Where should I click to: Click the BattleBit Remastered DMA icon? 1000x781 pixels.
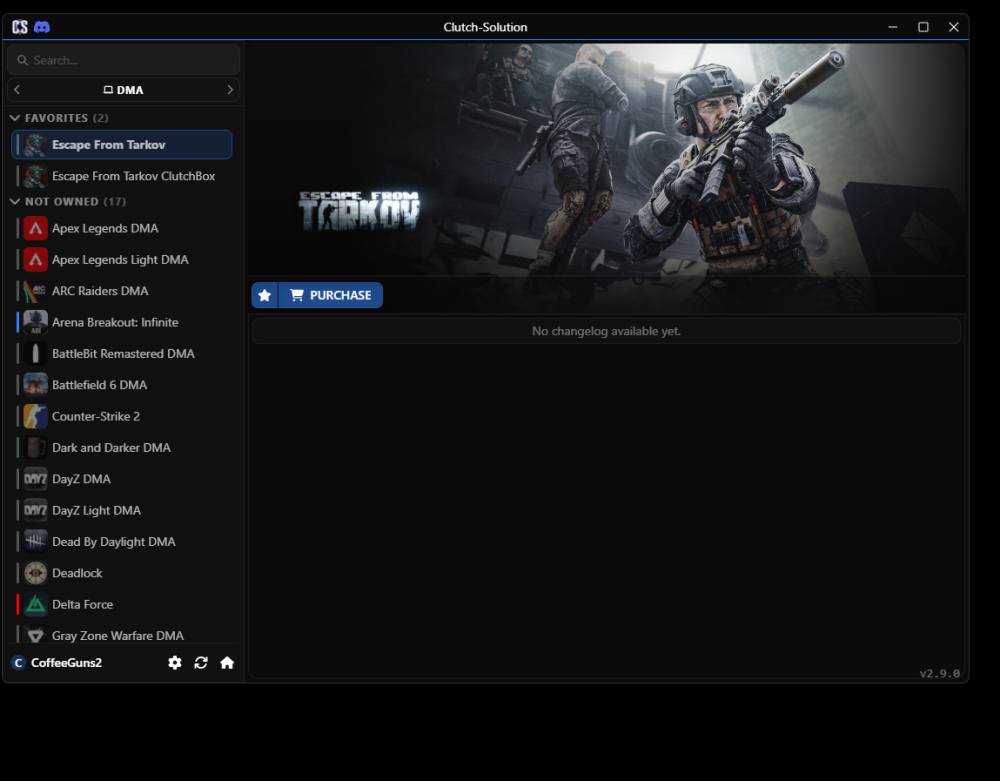coord(36,353)
